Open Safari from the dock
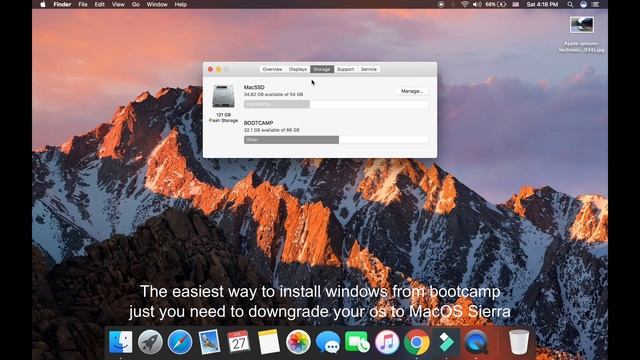This screenshot has width=640, height=360. coord(180,342)
